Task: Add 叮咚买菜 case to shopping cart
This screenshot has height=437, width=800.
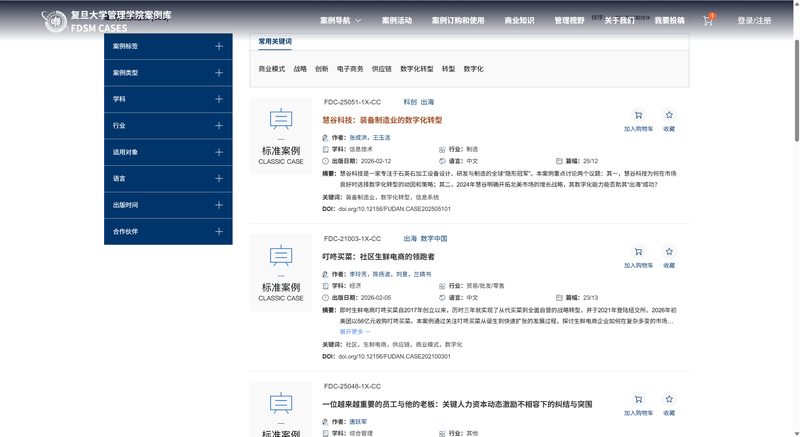Action: [638, 257]
